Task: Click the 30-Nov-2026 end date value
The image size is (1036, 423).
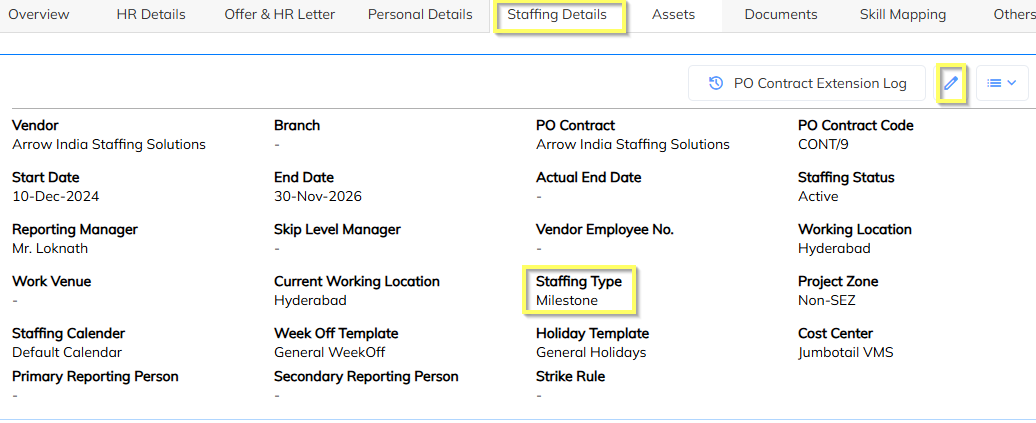Action: click(318, 196)
